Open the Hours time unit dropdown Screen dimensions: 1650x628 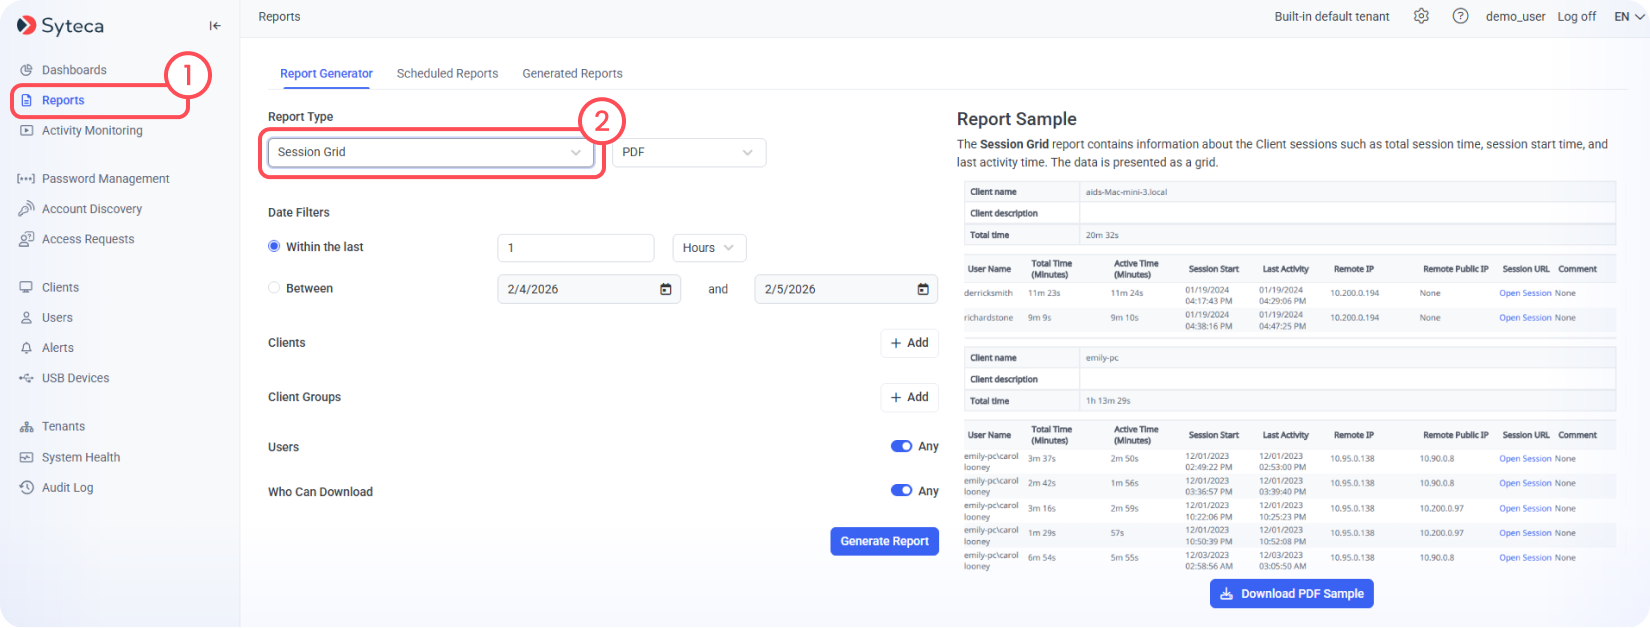[x=709, y=248]
